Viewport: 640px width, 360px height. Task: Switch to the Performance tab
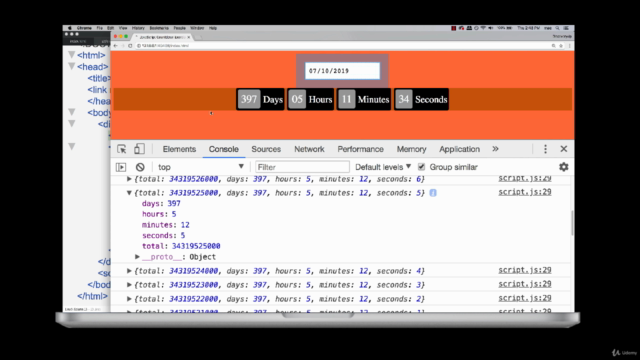[360, 149]
